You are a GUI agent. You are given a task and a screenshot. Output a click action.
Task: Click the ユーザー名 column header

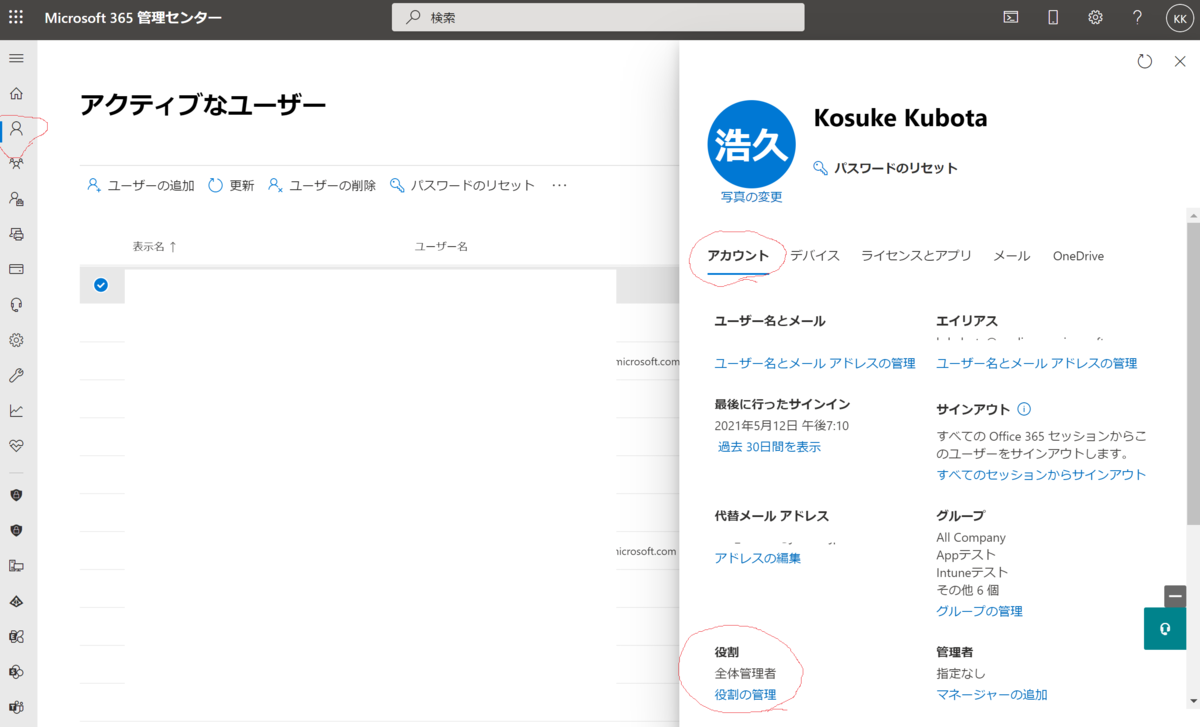click(441, 246)
